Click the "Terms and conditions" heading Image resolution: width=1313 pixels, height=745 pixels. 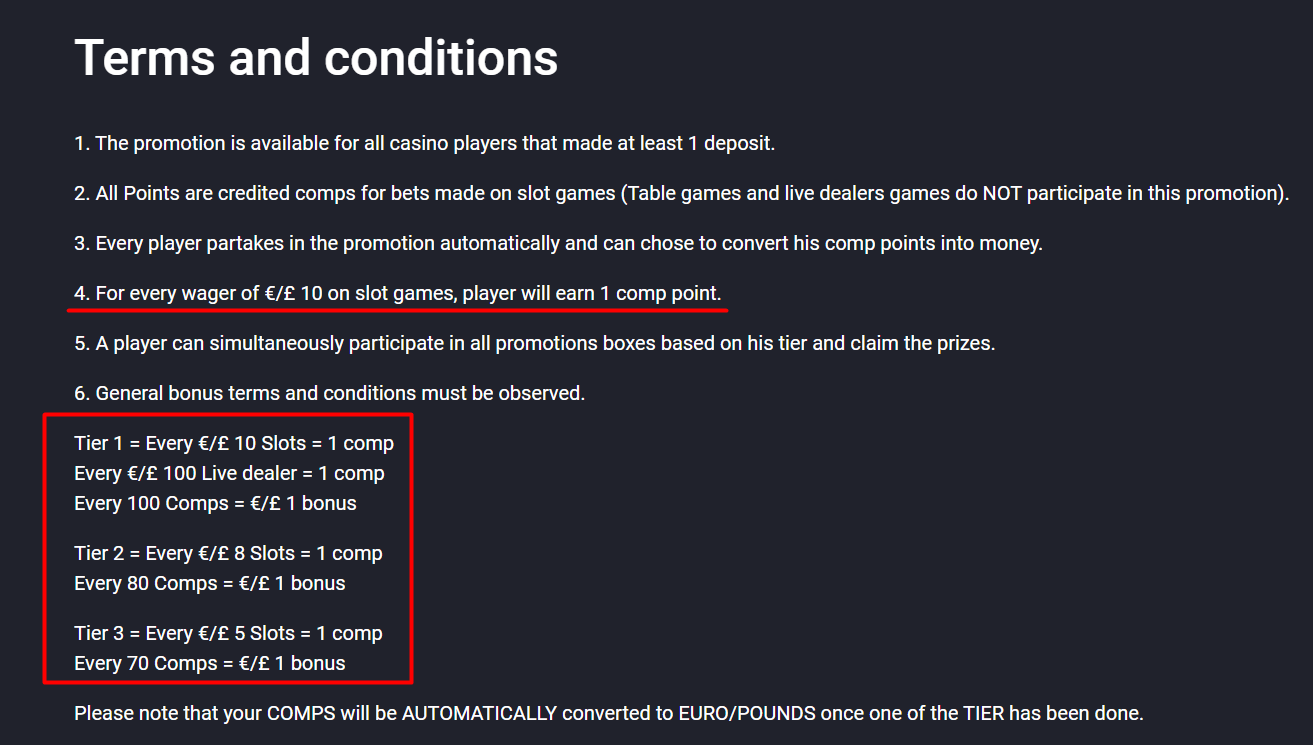point(316,58)
